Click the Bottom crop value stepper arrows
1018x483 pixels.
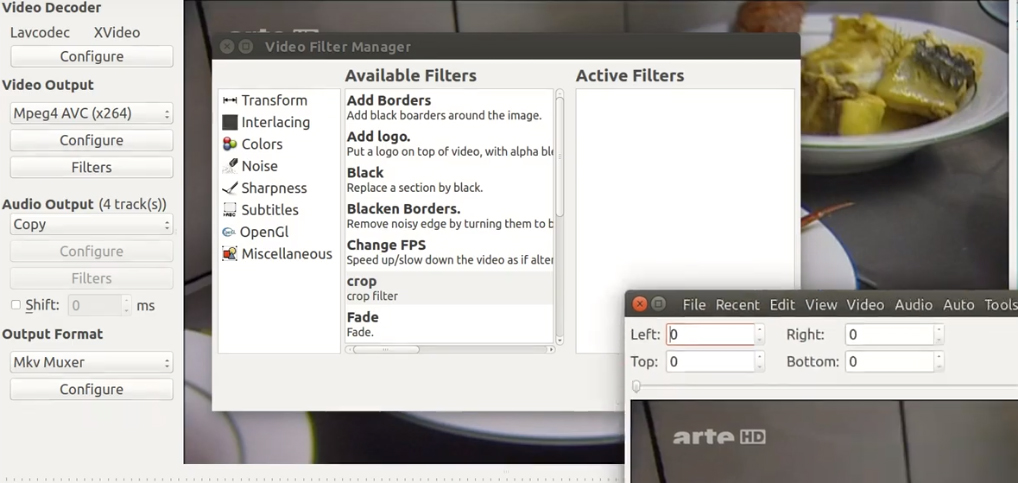tap(939, 362)
